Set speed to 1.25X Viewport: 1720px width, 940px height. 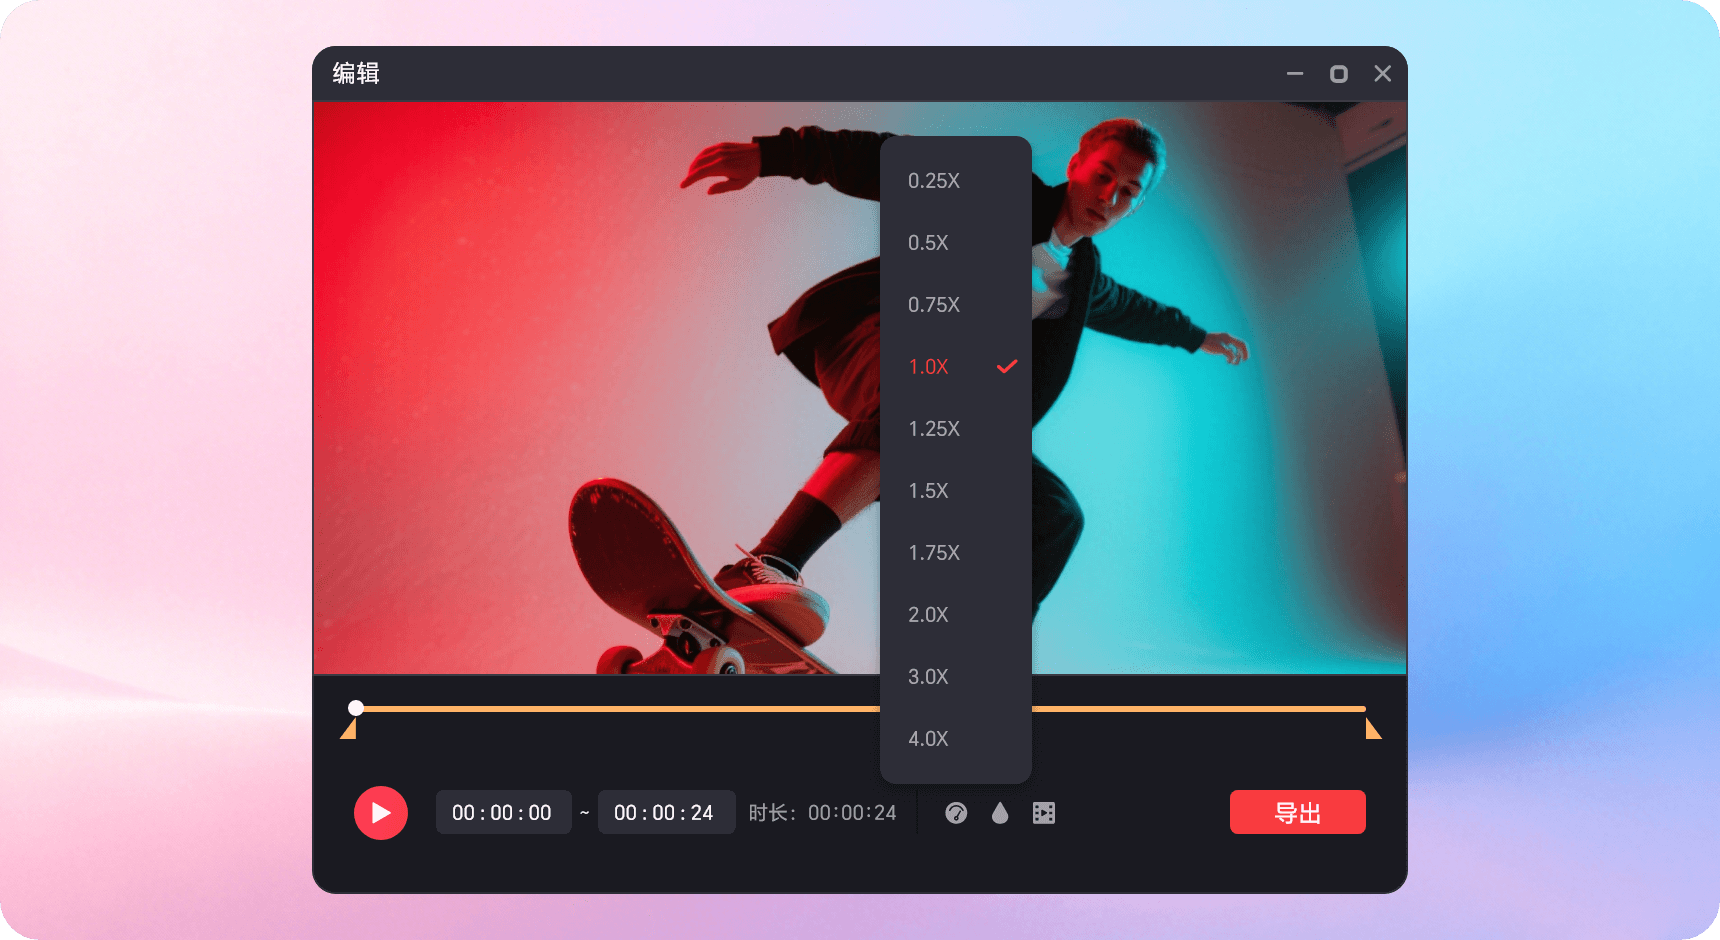tap(934, 429)
